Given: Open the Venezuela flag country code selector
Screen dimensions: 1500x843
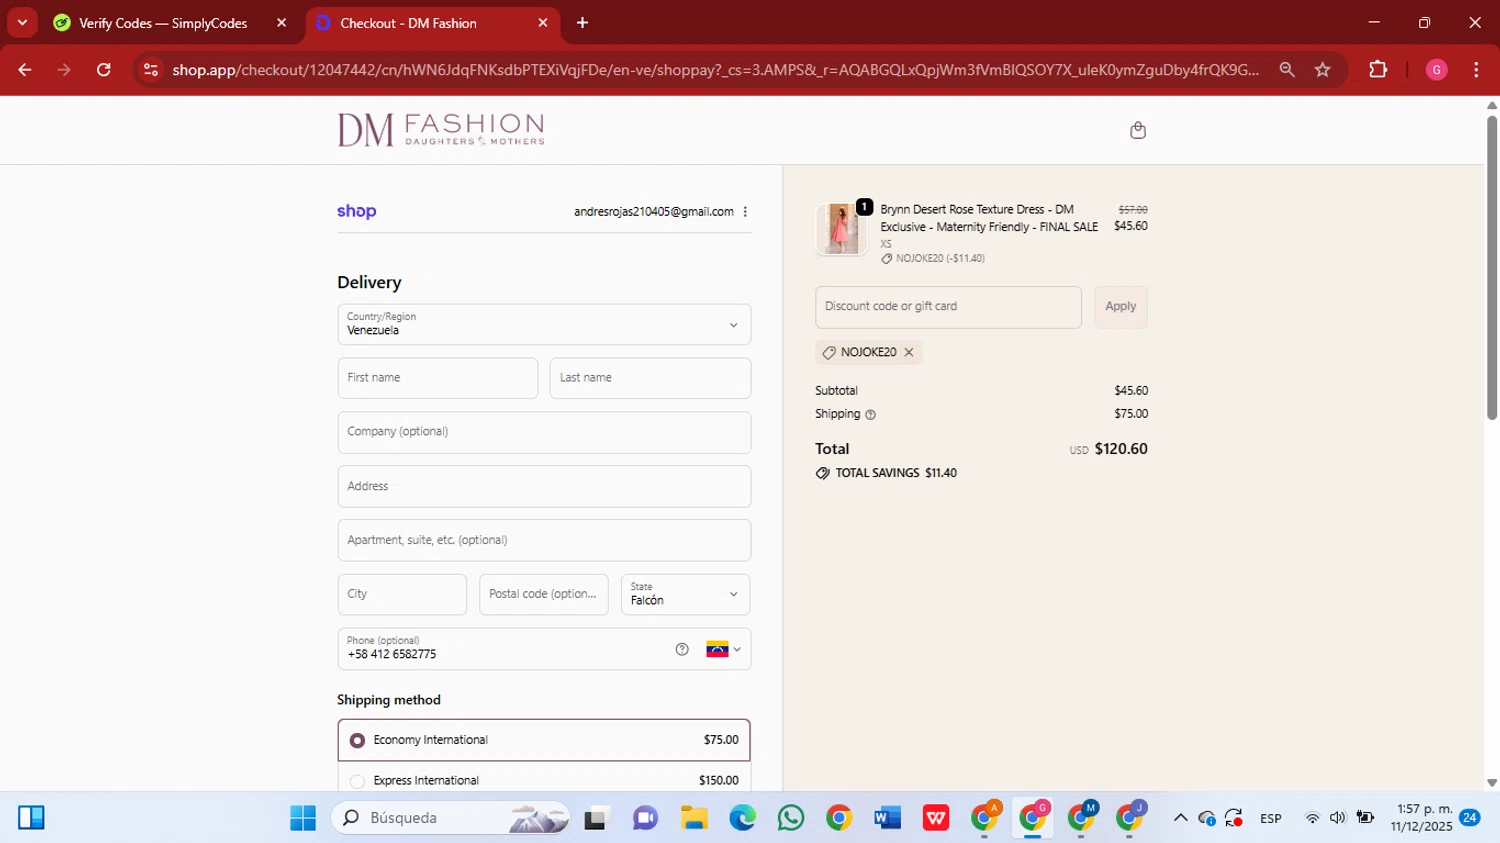Looking at the screenshot, I should pos(724,649).
